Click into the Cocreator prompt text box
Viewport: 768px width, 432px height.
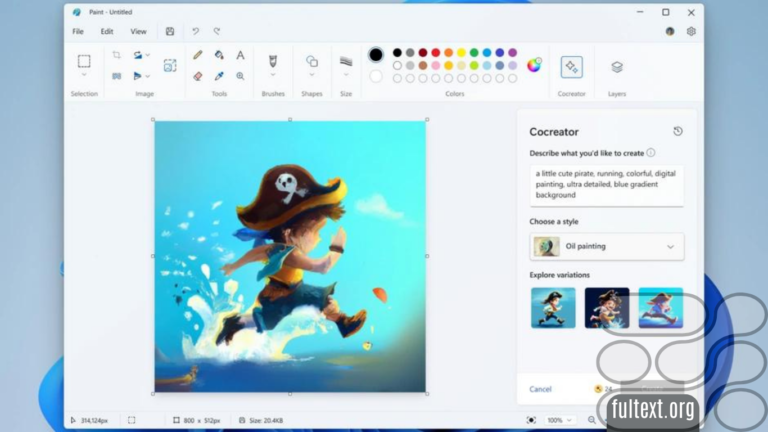pyautogui.click(x=606, y=186)
